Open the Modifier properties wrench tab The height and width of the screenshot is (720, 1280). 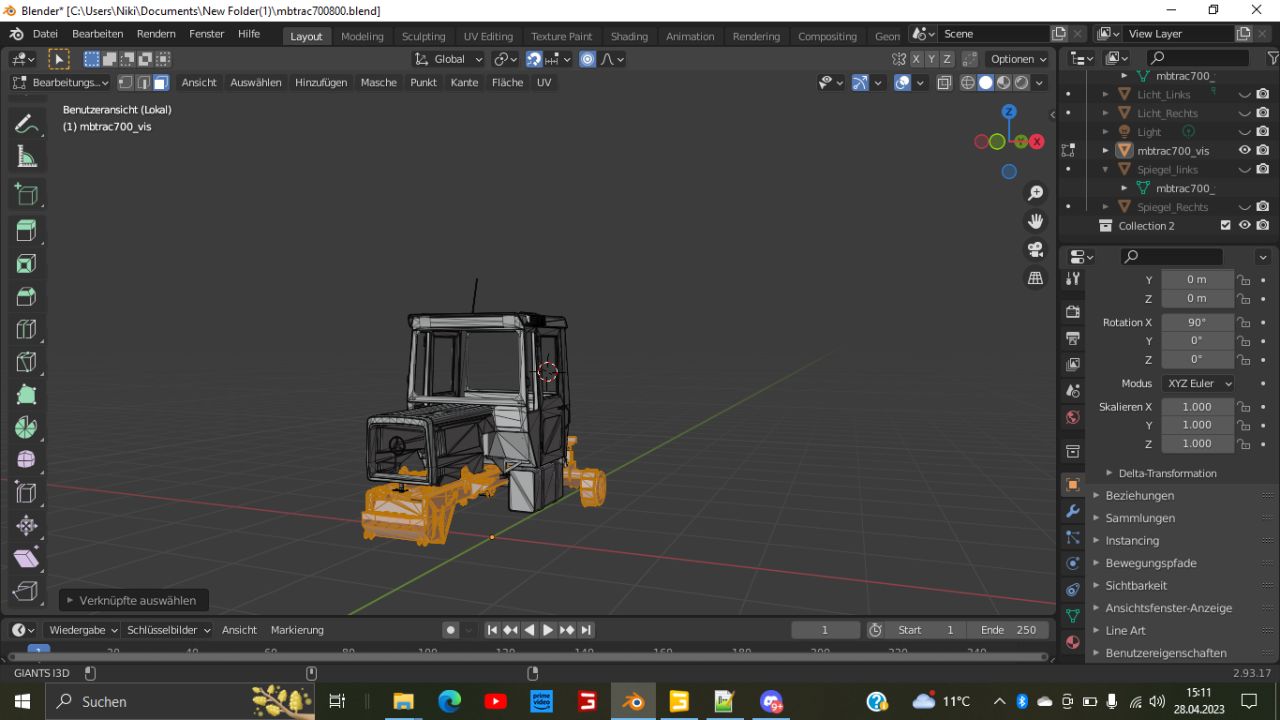[1073, 511]
